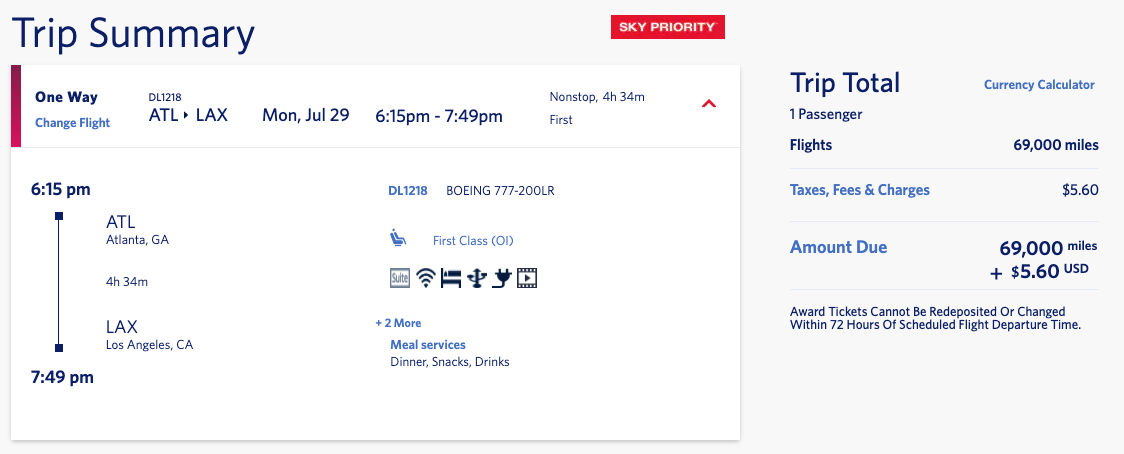The image size is (1124, 454).
Task: Open Taxes, Fees & Charges breakdown
Action: point(859,190)
